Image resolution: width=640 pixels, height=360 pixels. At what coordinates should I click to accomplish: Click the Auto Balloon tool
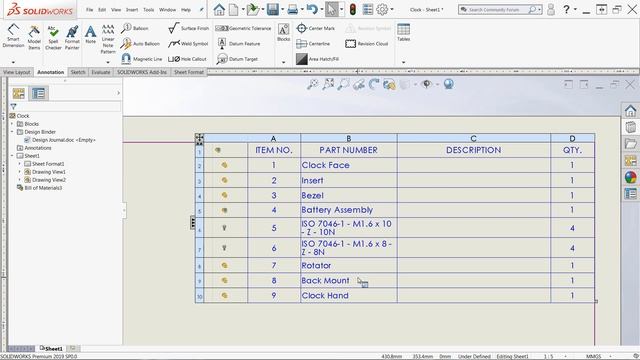click(x=140, y=43)
